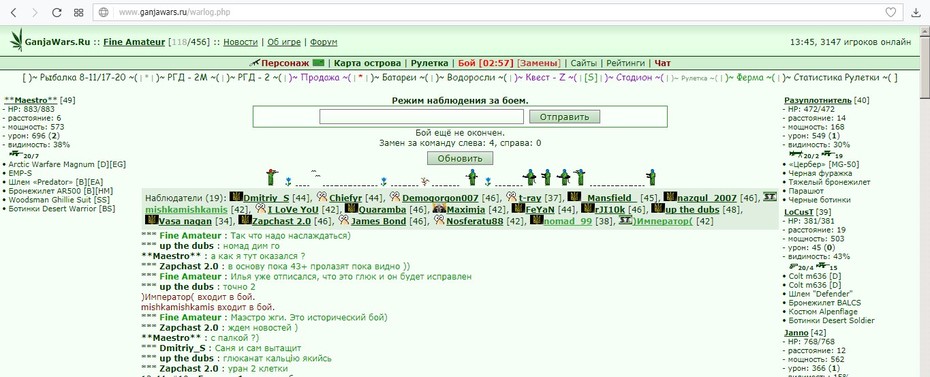Image resolution: width=930 pixels, height=377 pixels.
Task: Click the syndicate icon beside _Mansfield_
Action: pyautogui.click(x=574, y=196)
